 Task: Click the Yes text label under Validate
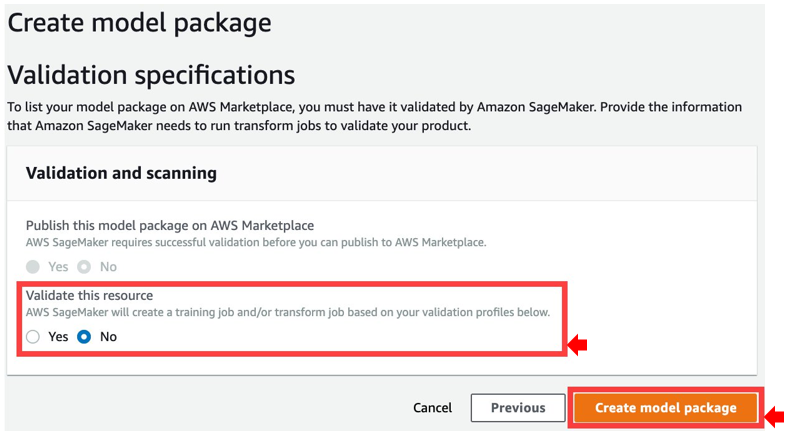(x=58, y=337)
